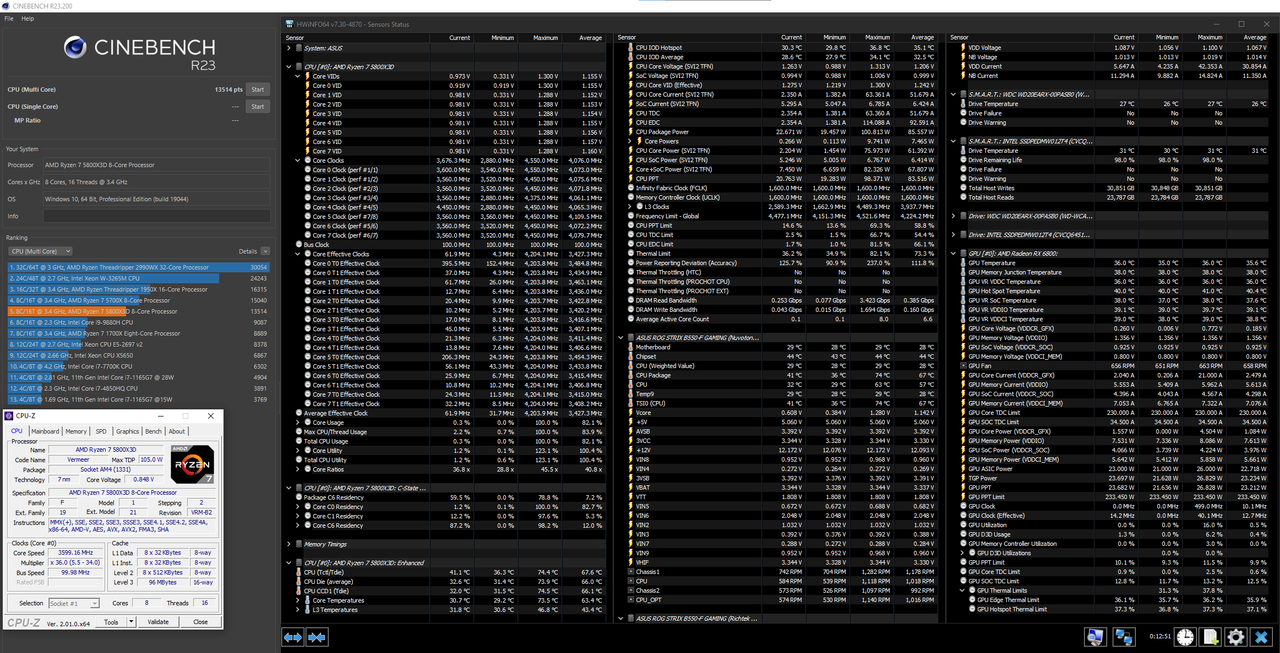The width and height of the screenshot is (1280, 653).
Task: Open the CPU (Multi Core) ranking dropdown
Action: pos(40,251)
